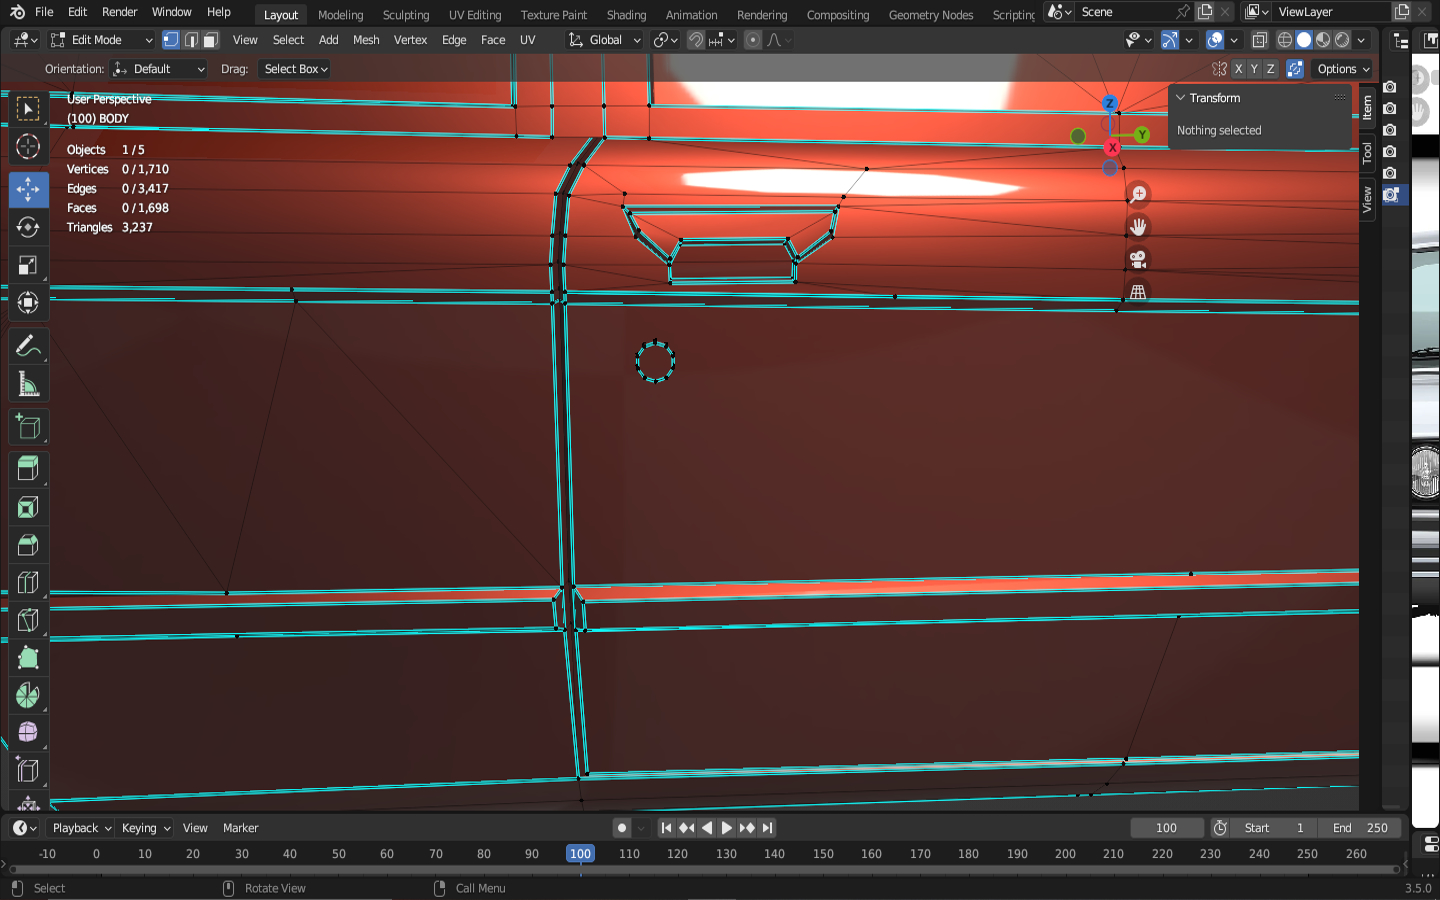Click the frame 100 playhead marker
This screenshot has width=1440, height=900.
pyautogui.click(x=580, y=854)
